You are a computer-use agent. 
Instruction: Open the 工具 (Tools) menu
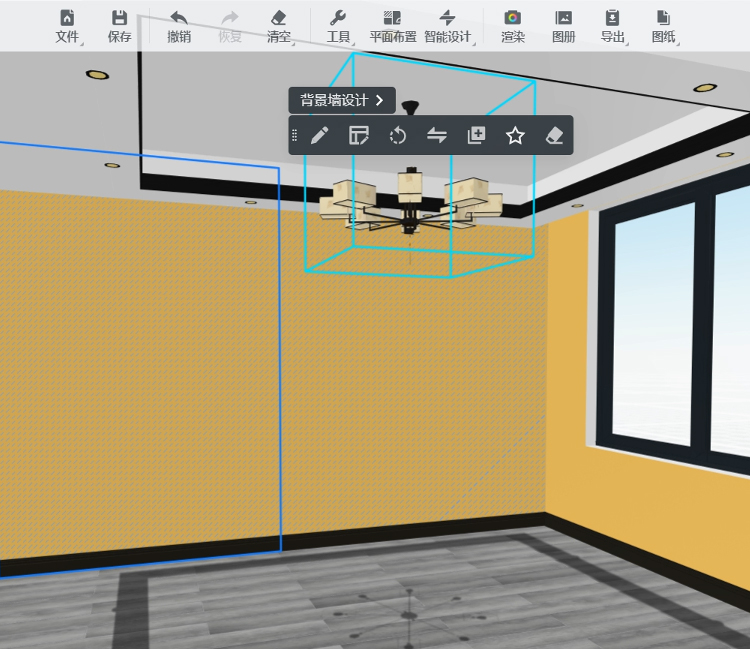pyautogui.click(x=338, y=27)
